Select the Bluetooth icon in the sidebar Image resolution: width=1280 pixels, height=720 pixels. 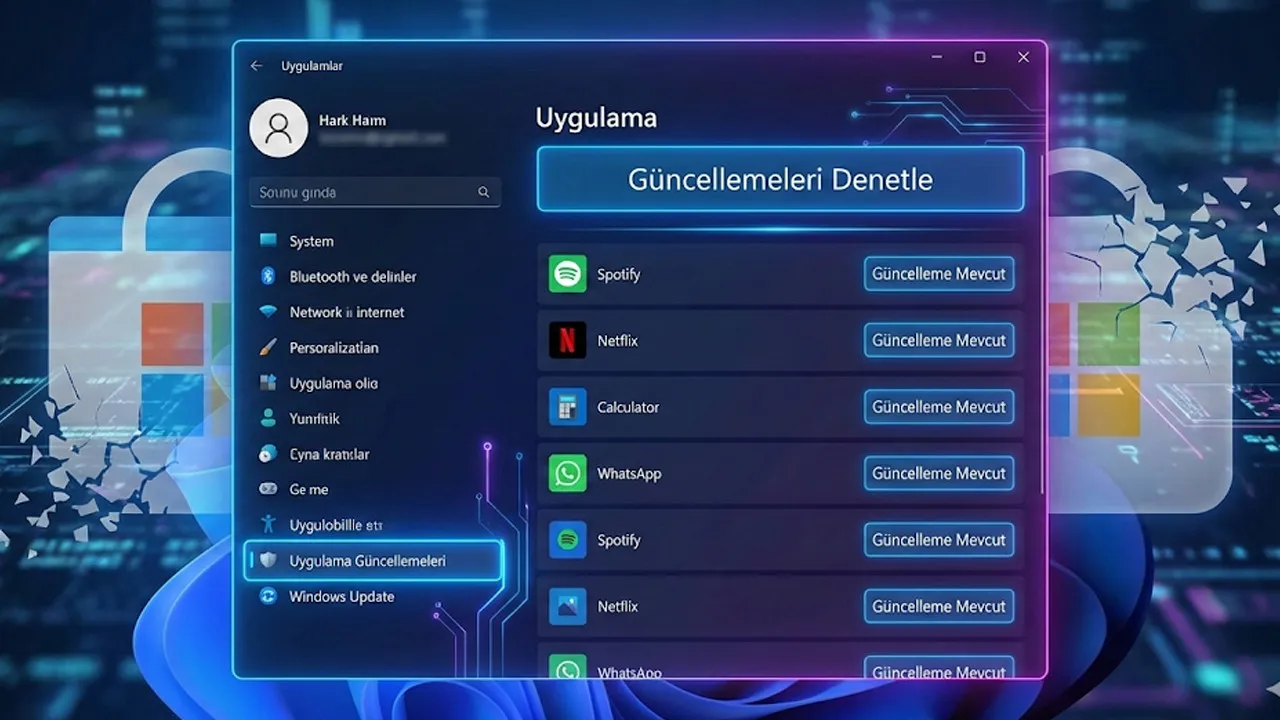[266, 276]
